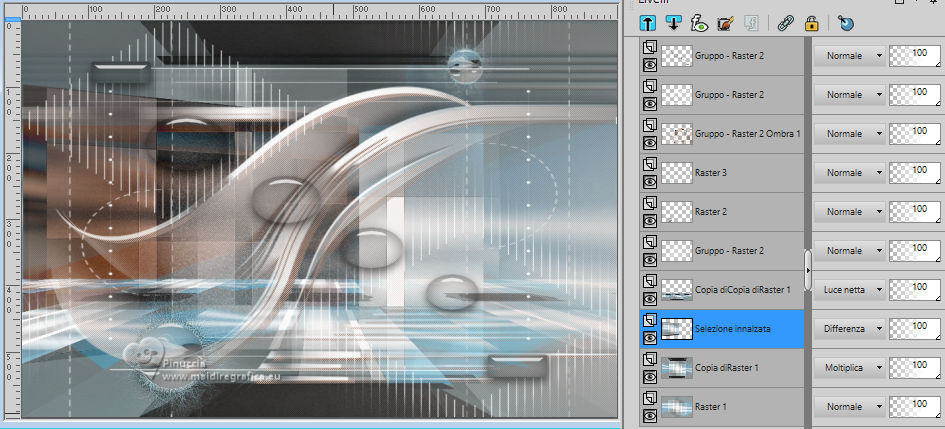Hide the Raster 1 layer
Image resolution: width=945 pixels, height=429 pixels.
[x=650, y=416]
